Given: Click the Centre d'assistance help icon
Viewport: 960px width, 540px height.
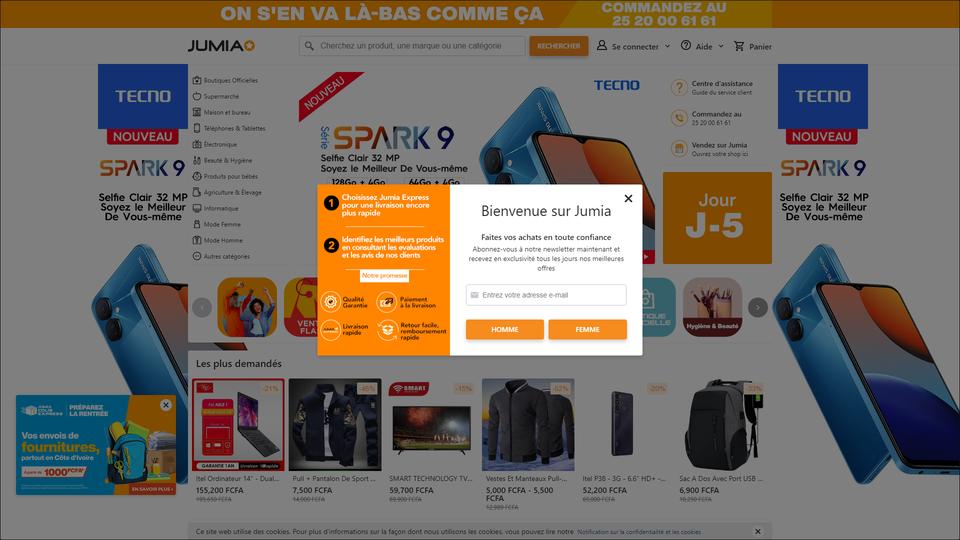Looking at the screenshot, I should [x=678, y=87].
